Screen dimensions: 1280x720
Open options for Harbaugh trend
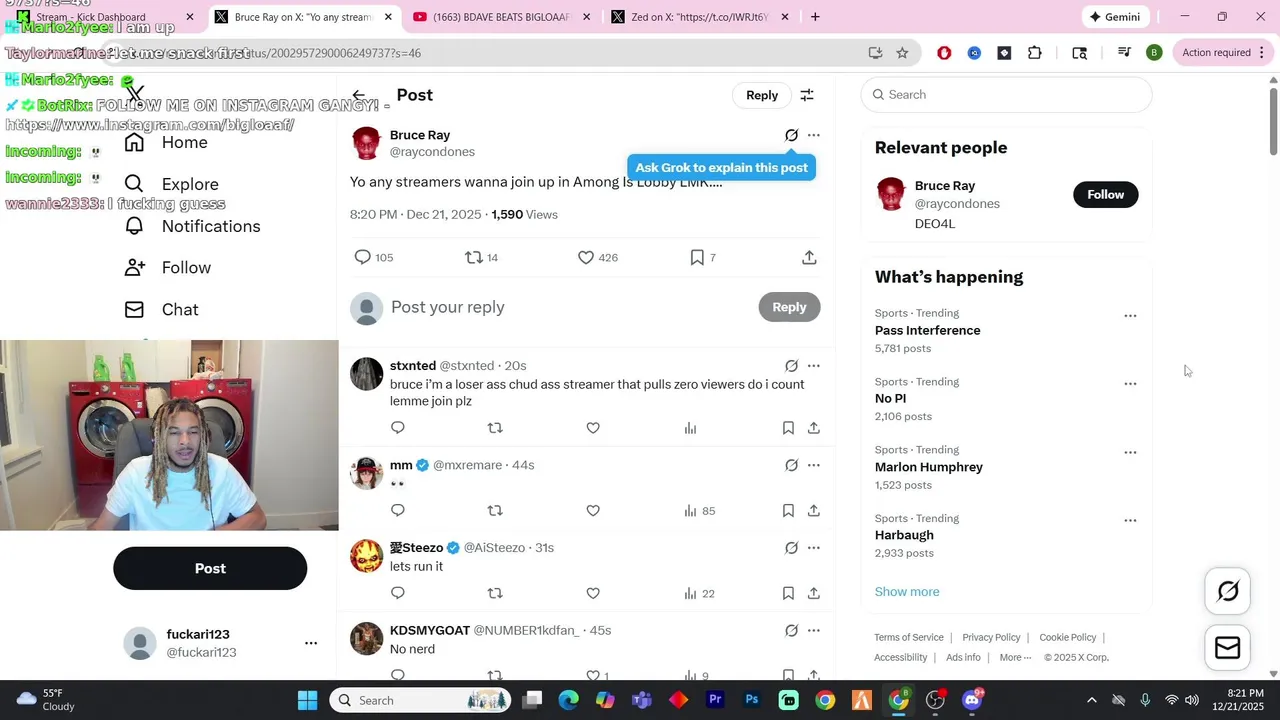1130,520
